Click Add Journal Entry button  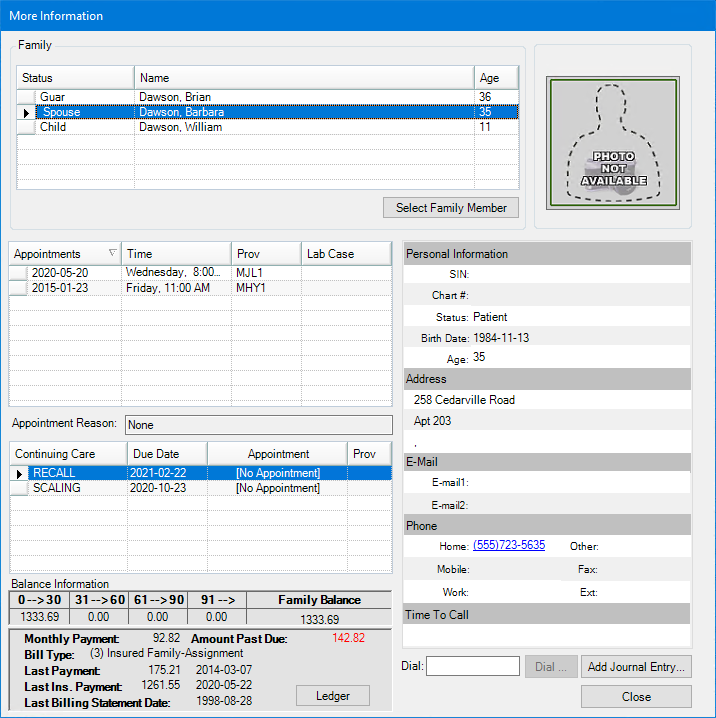tap(636, 667)
